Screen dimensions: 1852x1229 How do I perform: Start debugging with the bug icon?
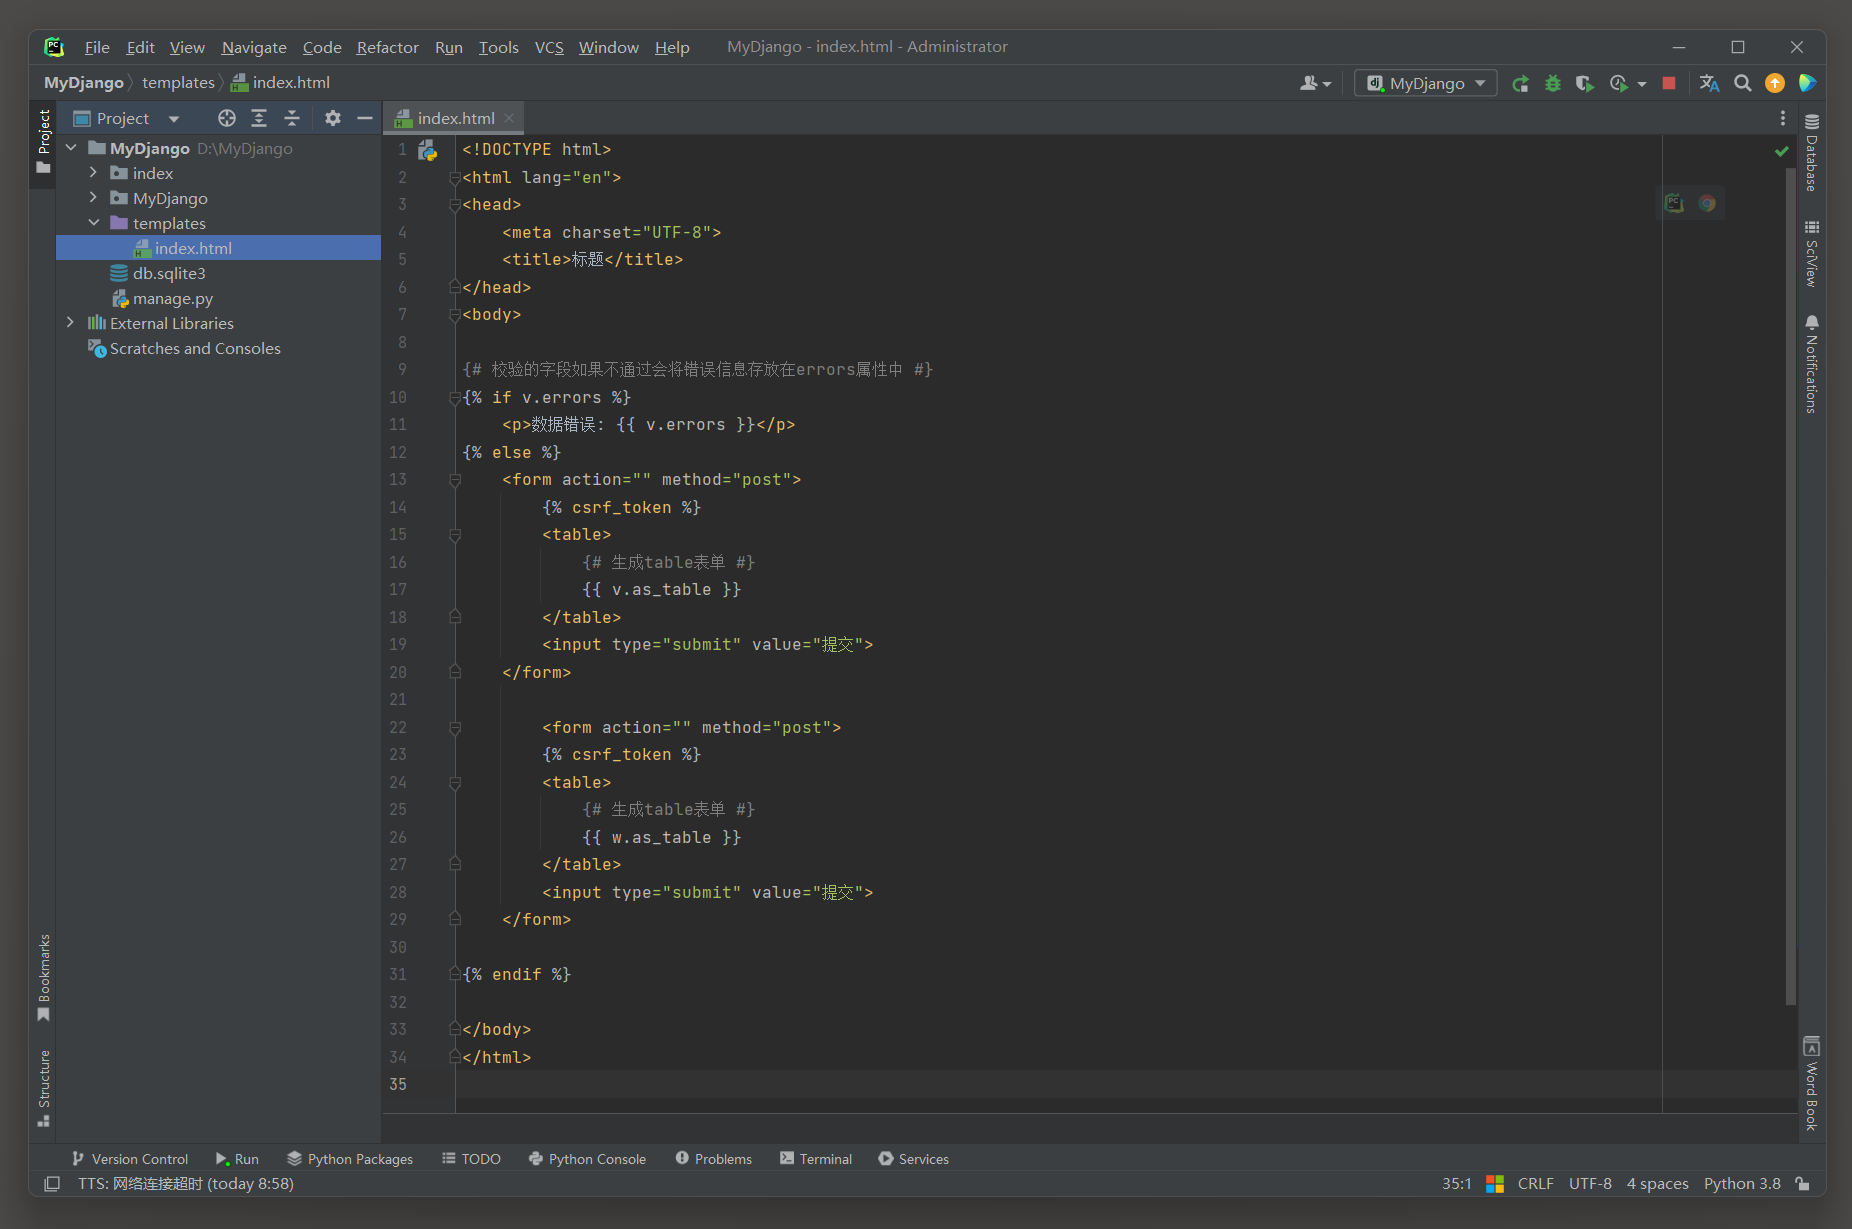[x=1553, y=84]
